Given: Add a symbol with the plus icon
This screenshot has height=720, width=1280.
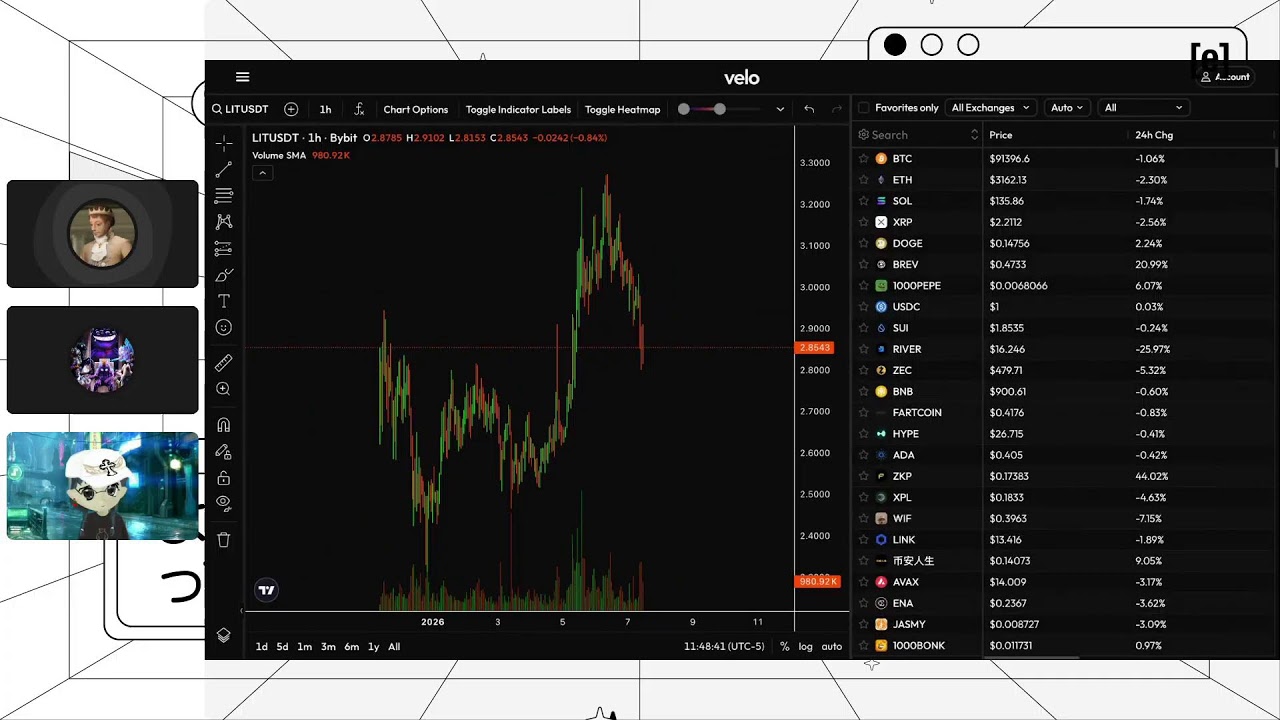Looking at the screenshot, I should click(291, 109).
